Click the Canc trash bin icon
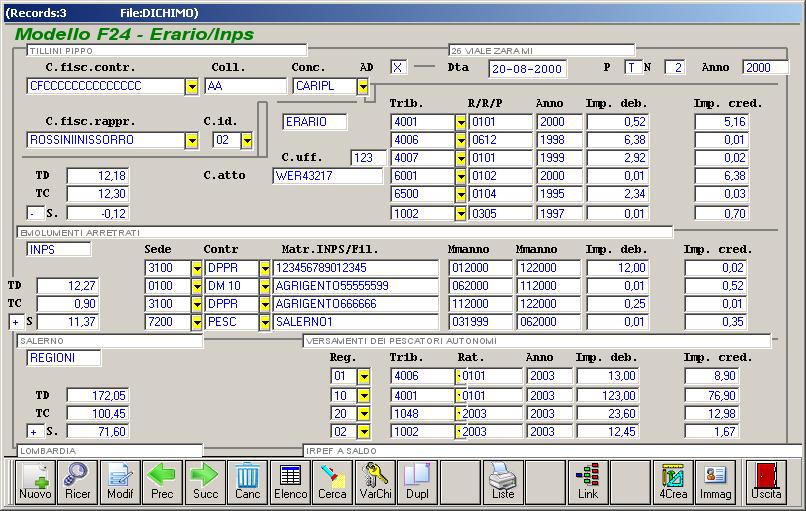This screenshot has height=511, width=806. [x=247, y=481]
